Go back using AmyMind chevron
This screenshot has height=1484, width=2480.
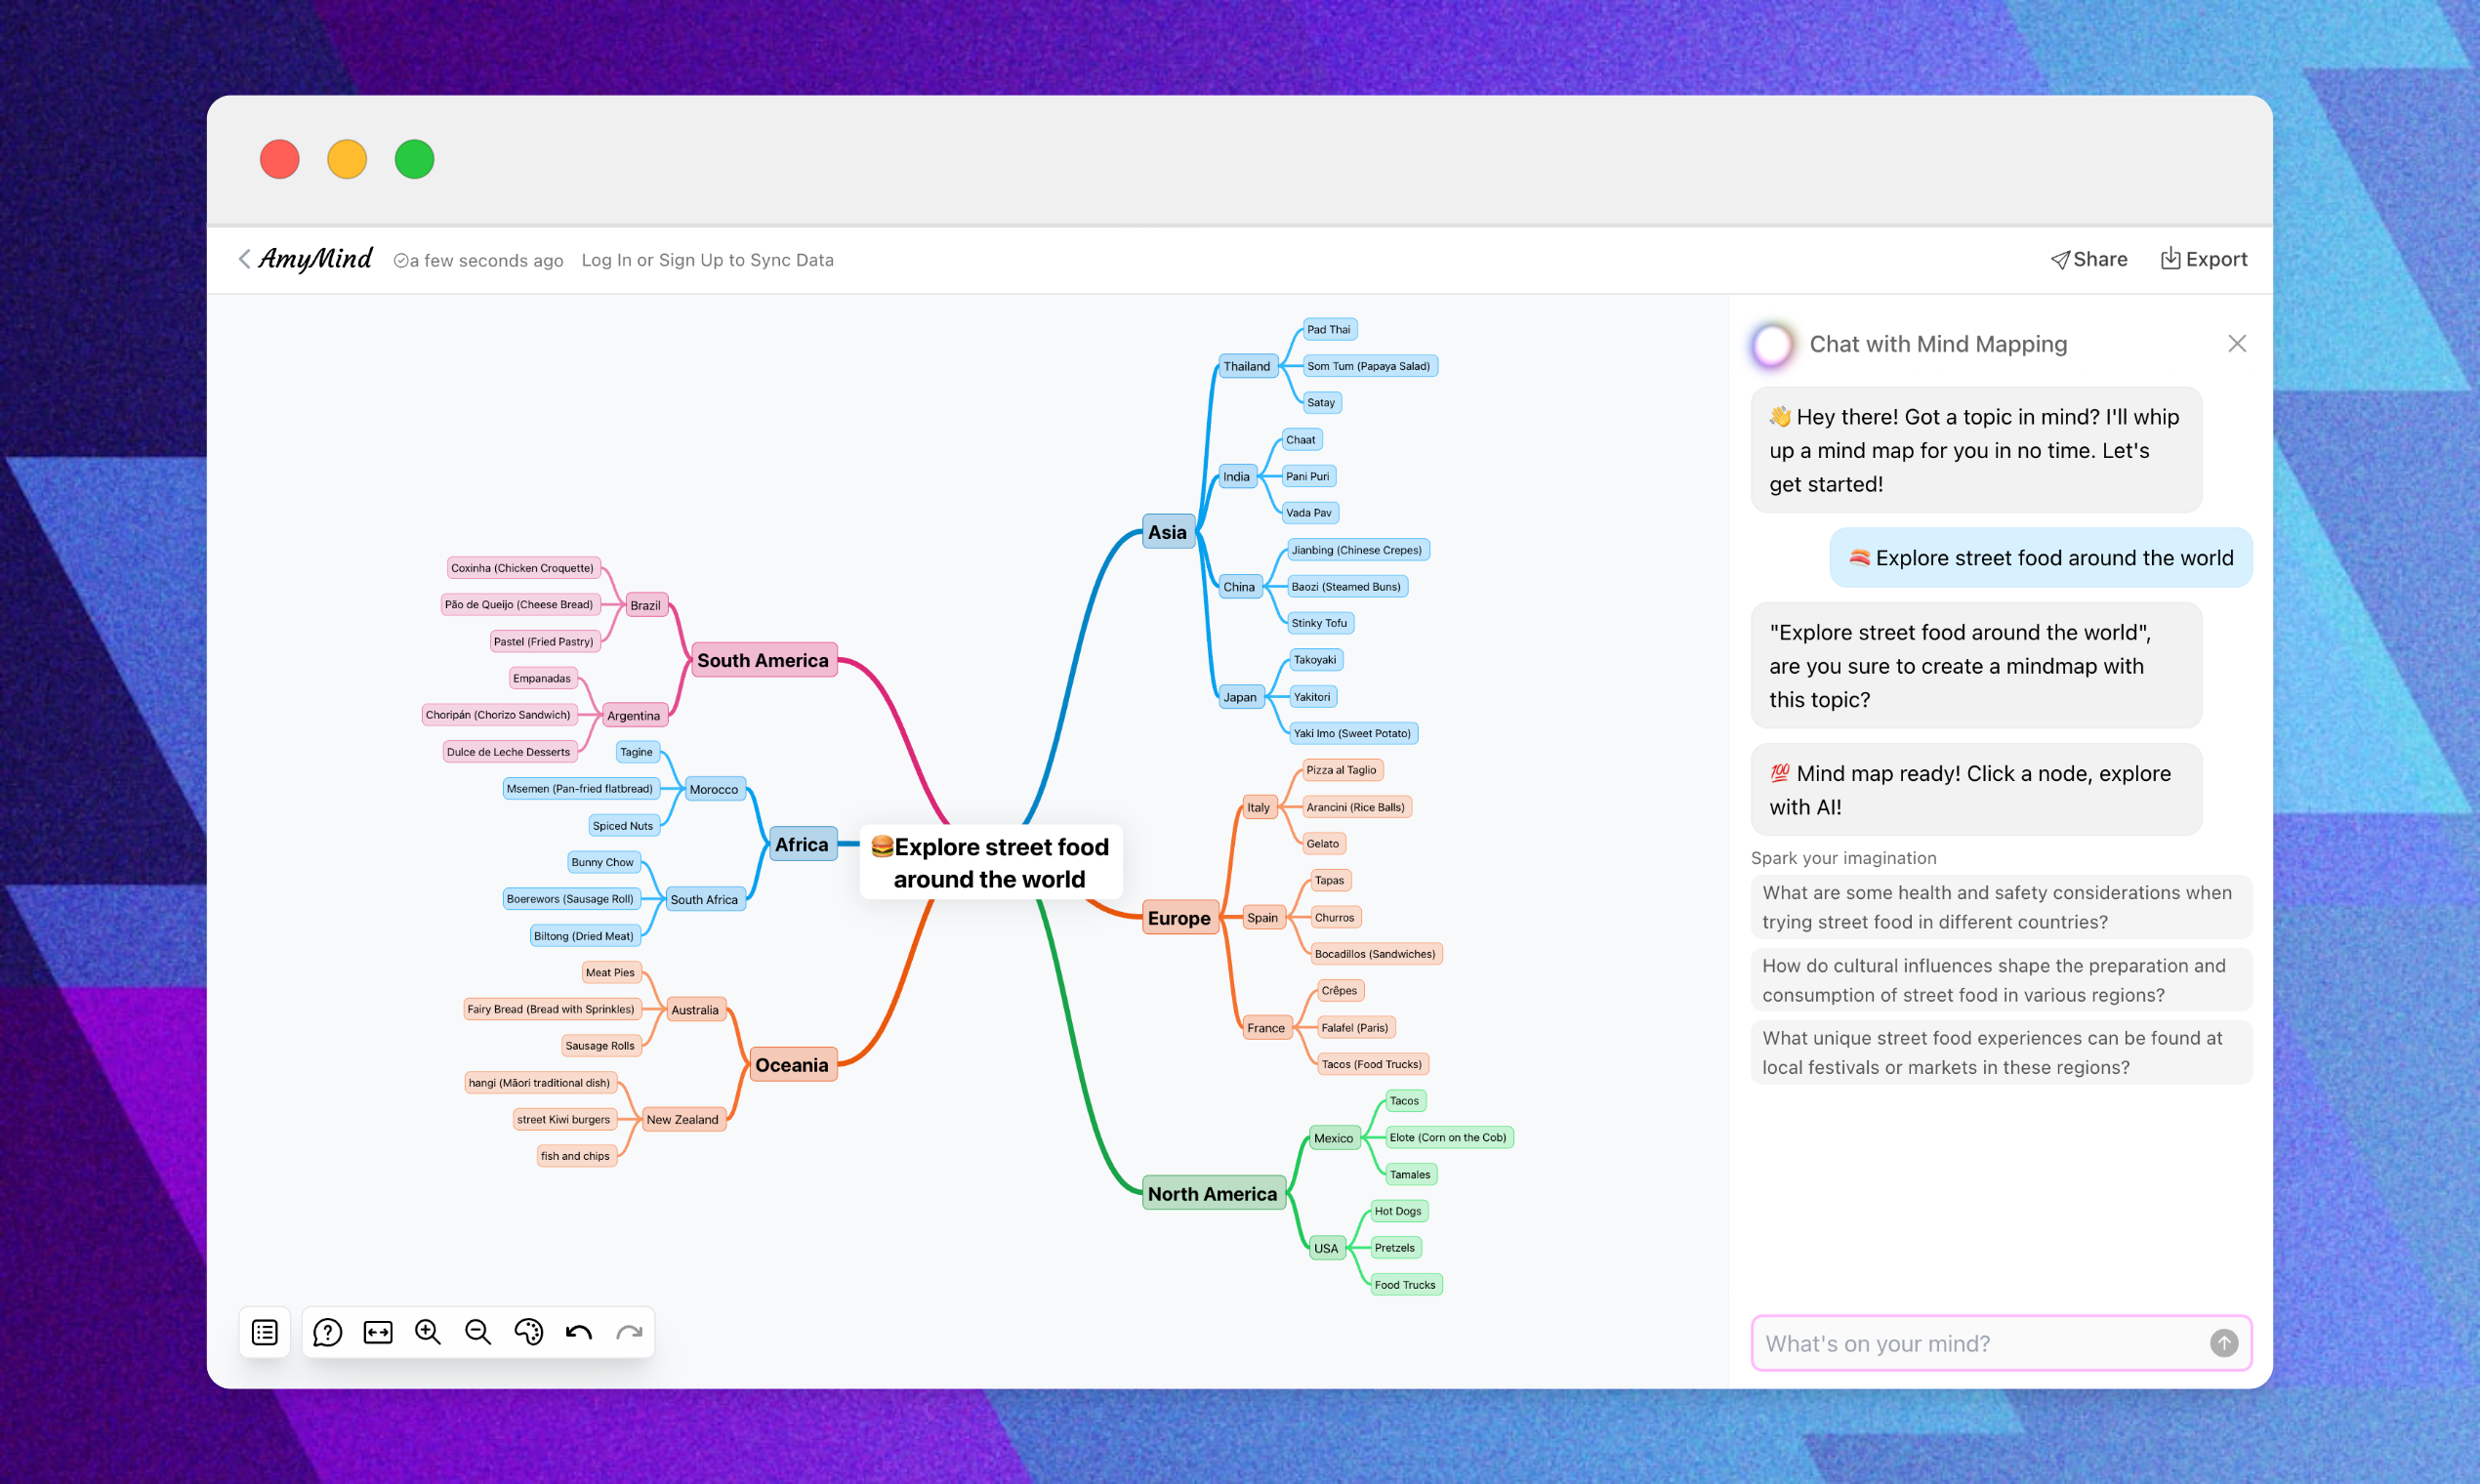point(244,259)
